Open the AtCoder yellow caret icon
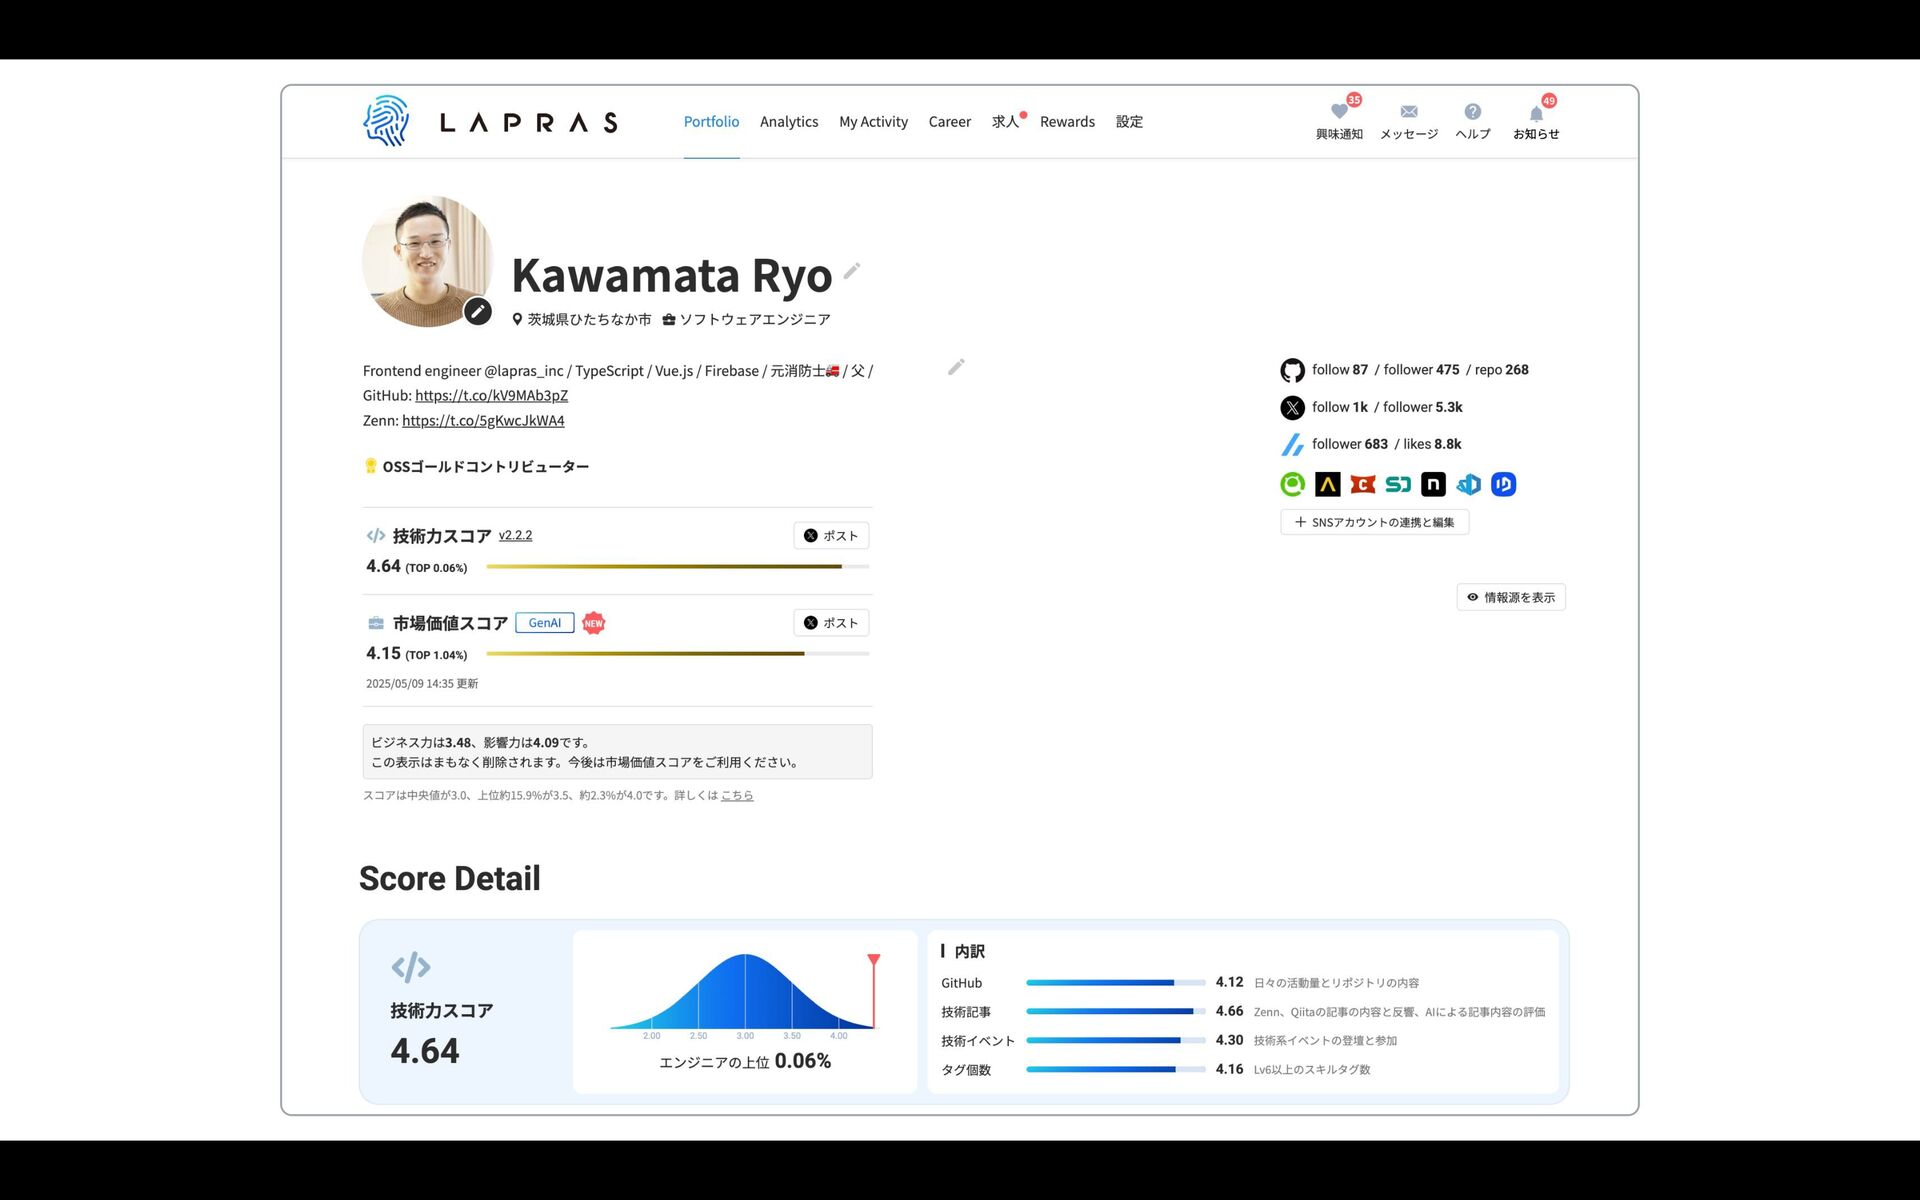 (1327, 485)
